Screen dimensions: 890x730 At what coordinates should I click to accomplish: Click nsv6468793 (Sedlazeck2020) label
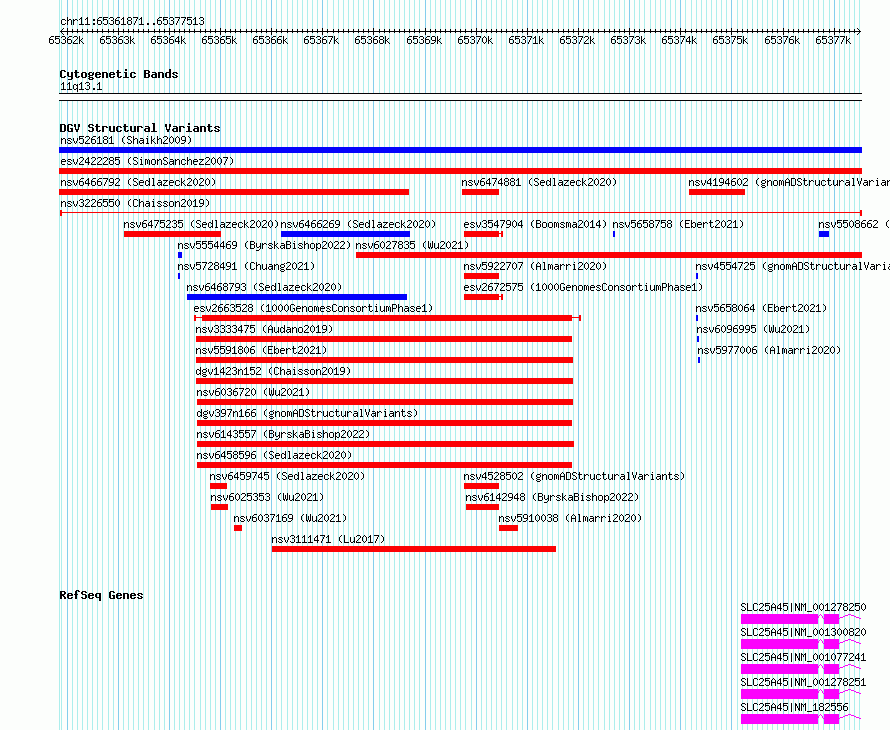(264, 287)
